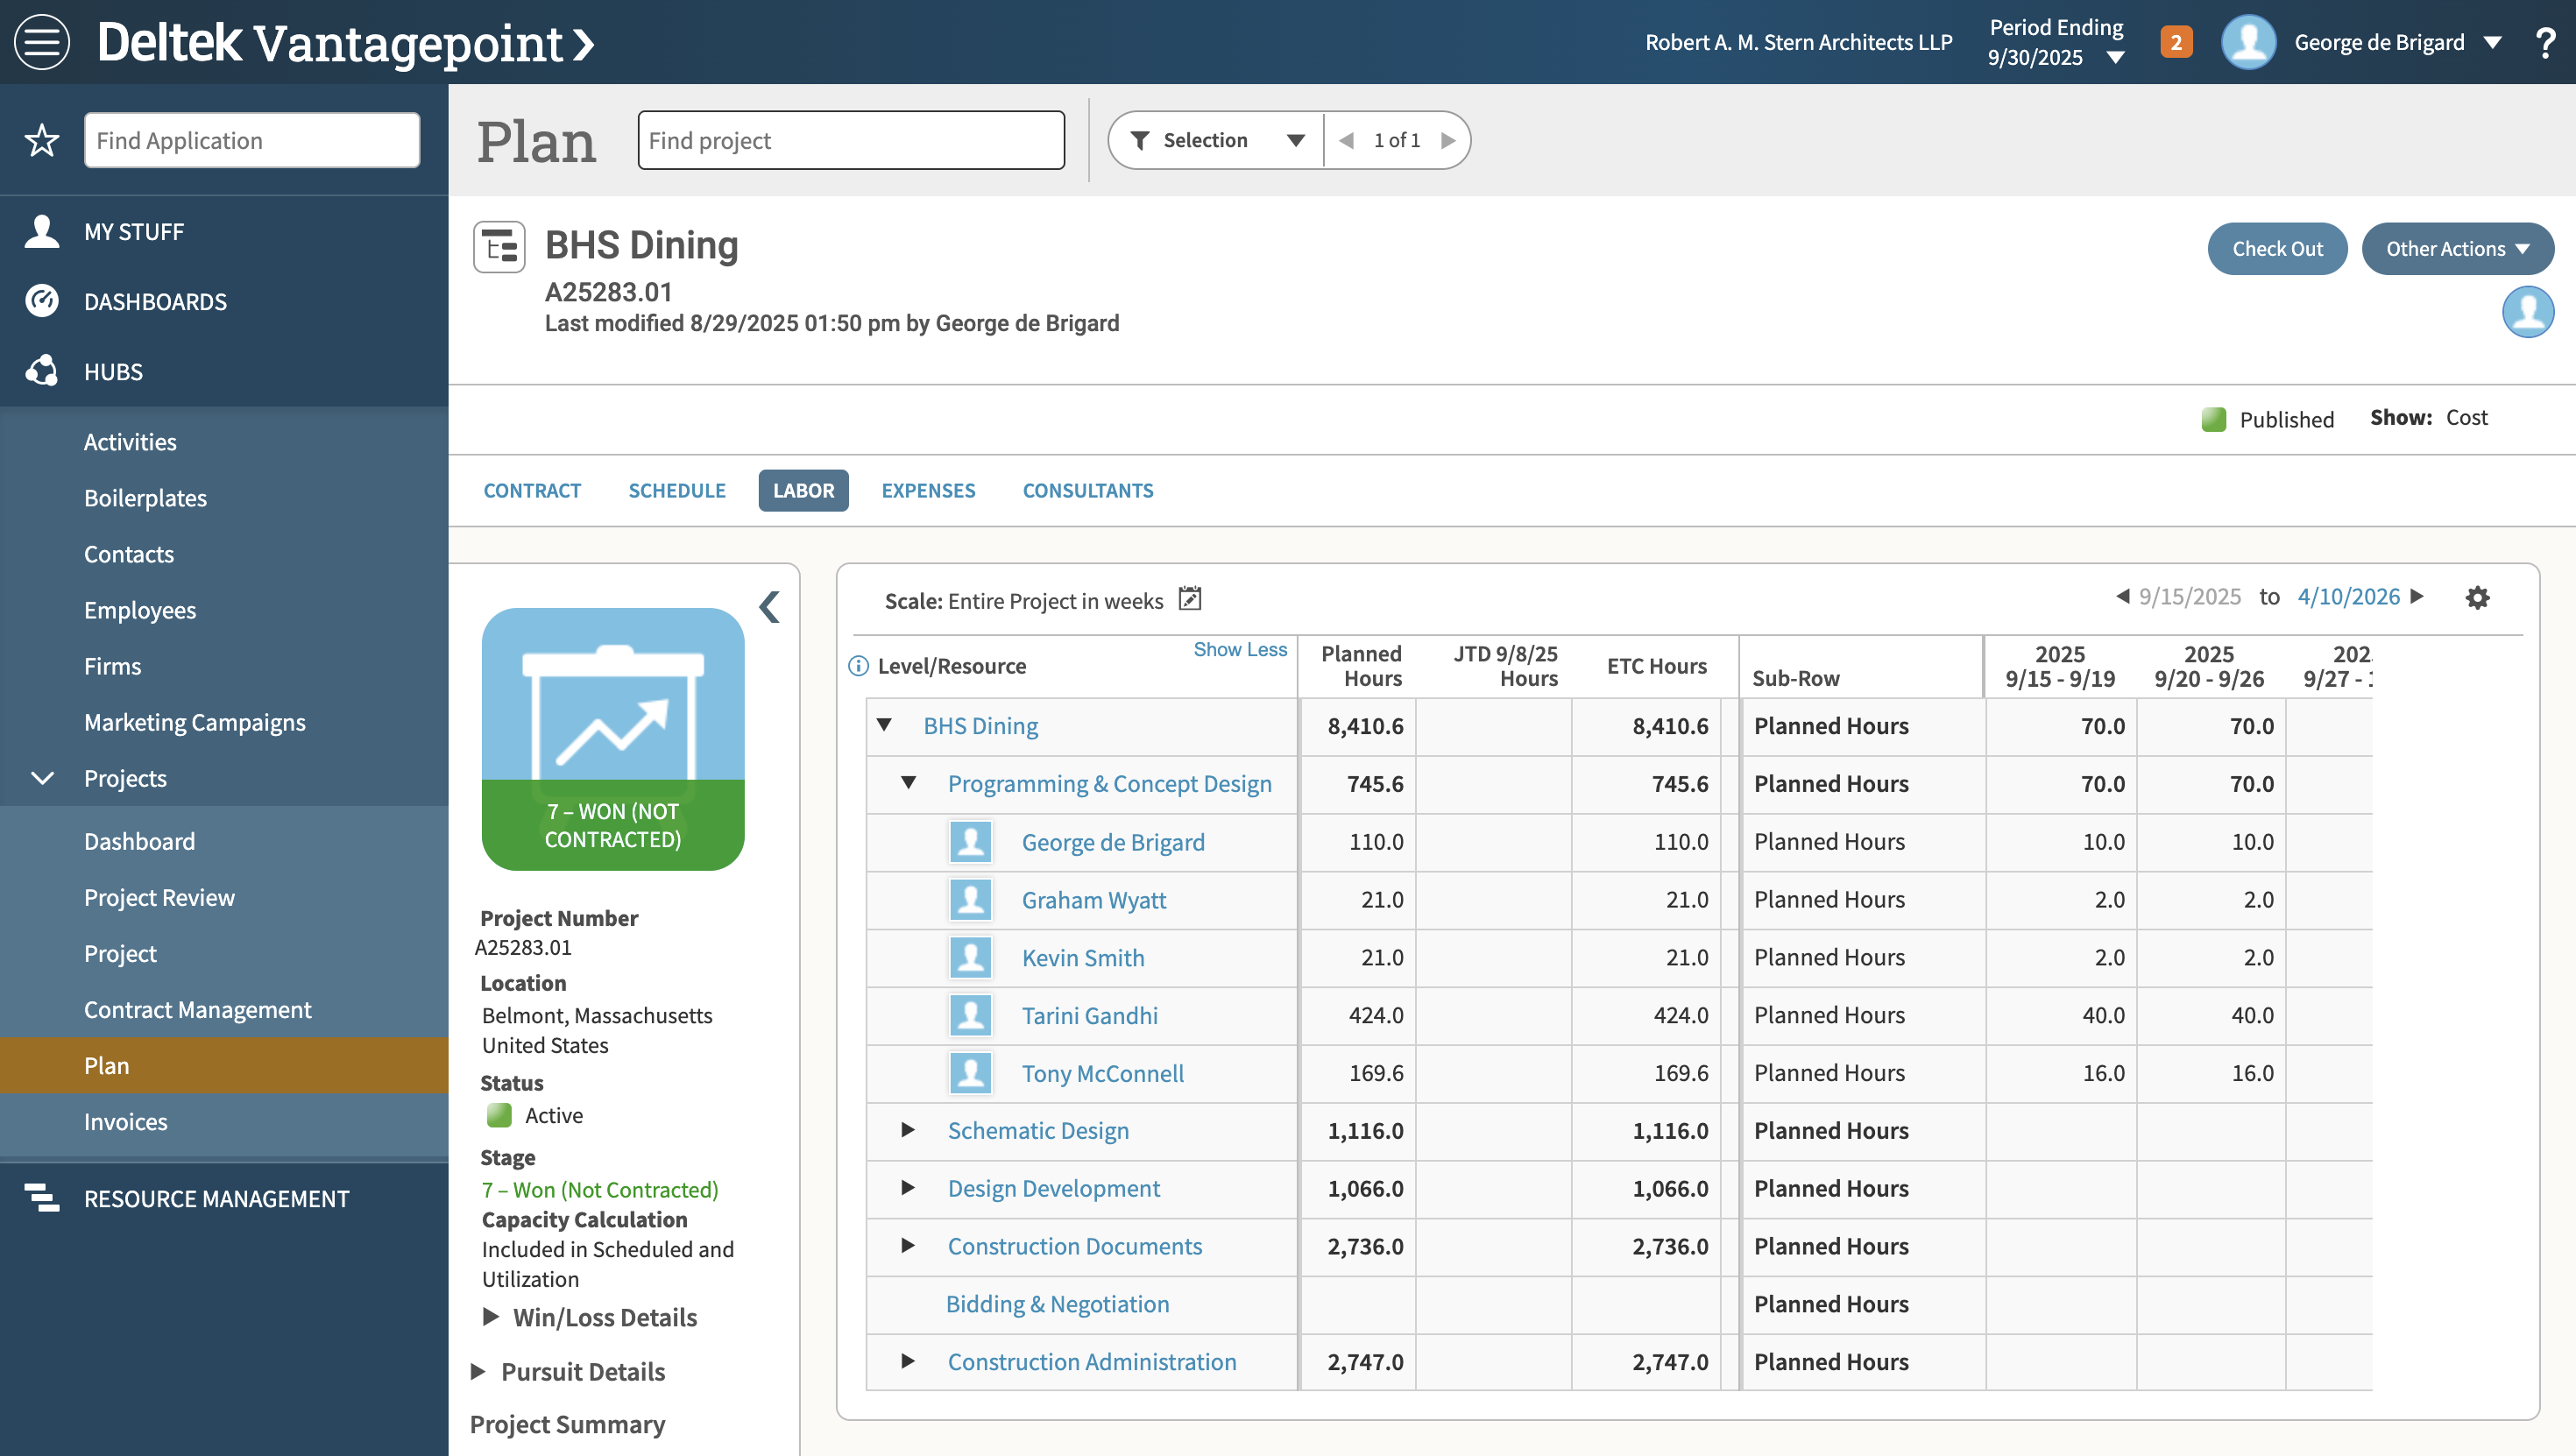Click the help question mark icon
Viewport: 2576px width, 1456px height.
2546,42
